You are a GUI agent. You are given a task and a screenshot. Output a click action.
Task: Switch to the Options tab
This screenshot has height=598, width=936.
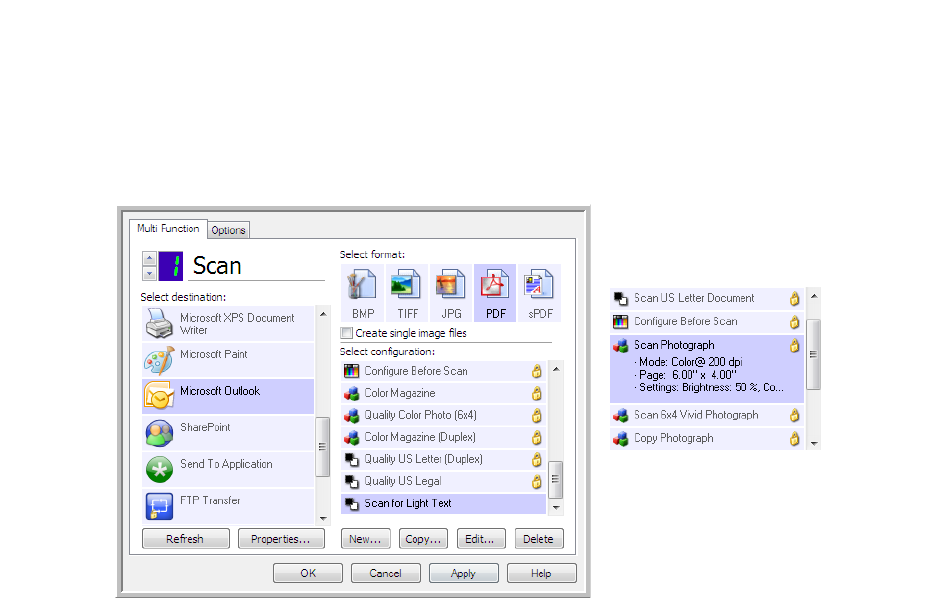tap(228, 230)
